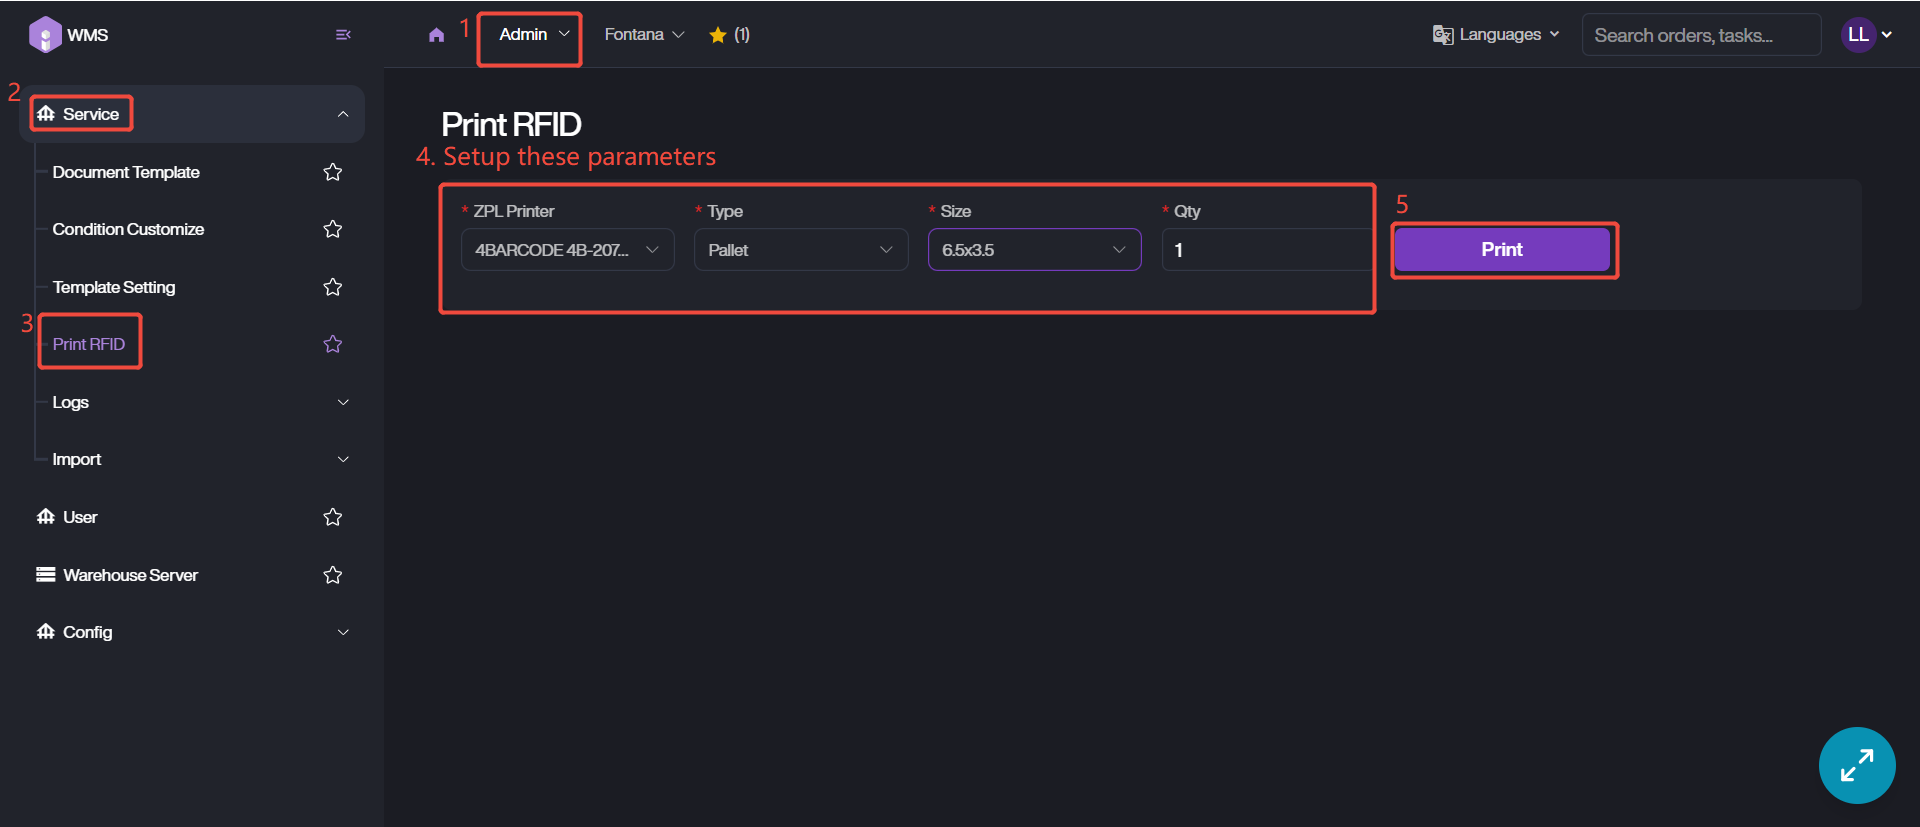Viewport: 1920px width, 827px height.
Task: Click the expand fullscreen round button
Action: point(1856,765)
